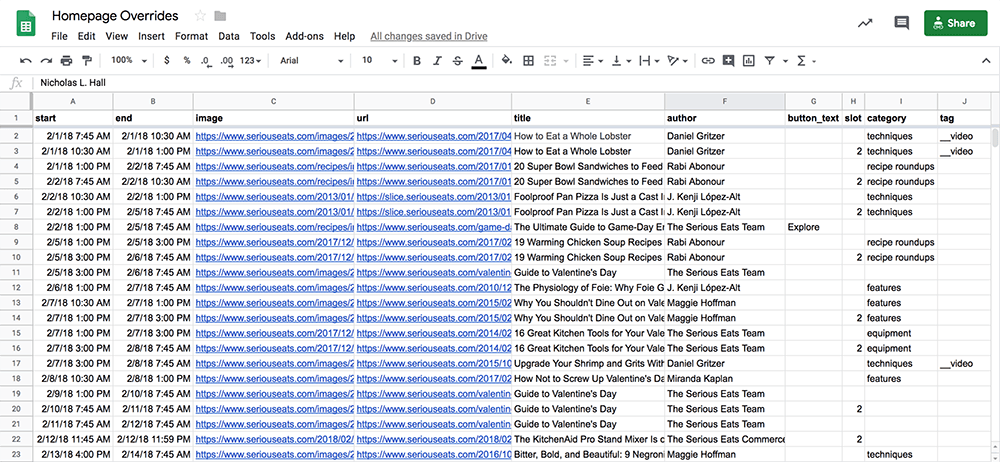Select the Paint format roller icon
Image resolution: width=1000 pixels, height=462 pixels.
pyautogui.click(x=87, y=61)
